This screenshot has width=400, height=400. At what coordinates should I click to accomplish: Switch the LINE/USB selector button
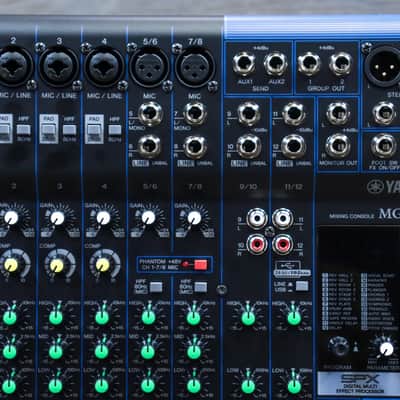[302, 286]
